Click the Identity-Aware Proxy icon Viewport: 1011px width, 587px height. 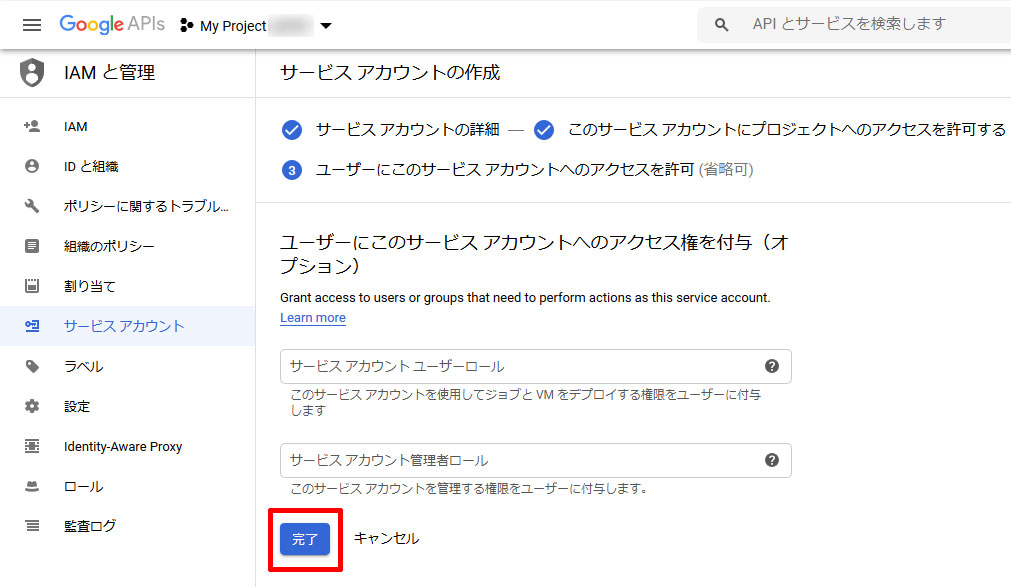click(32, 446)
